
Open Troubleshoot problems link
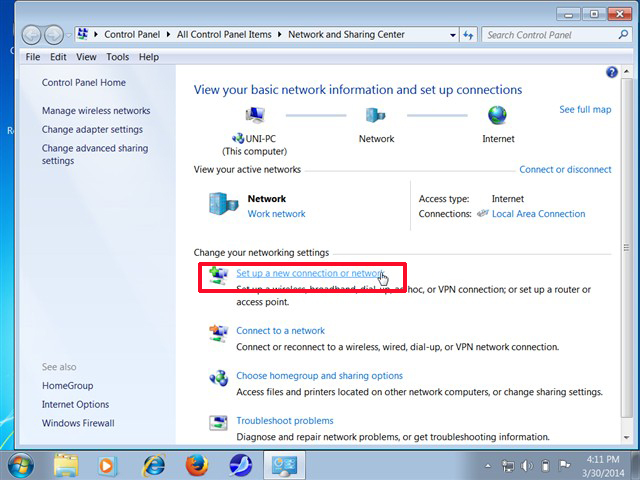[x=284, y=420]
